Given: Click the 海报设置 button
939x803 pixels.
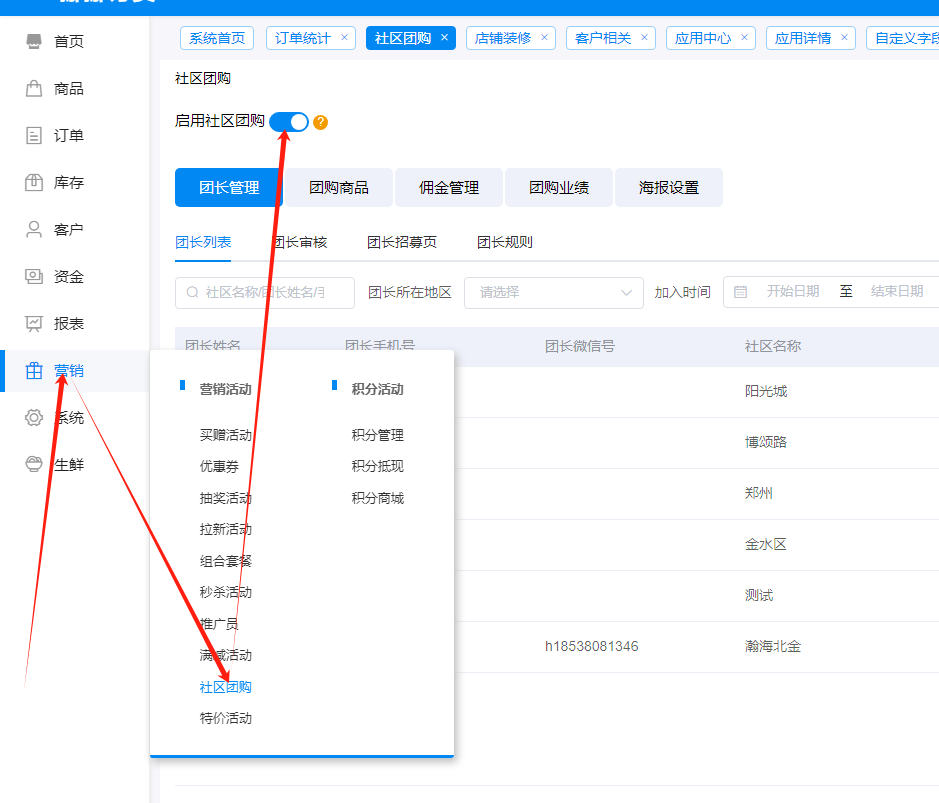Looking at the screenshot, I should (668, 188).
